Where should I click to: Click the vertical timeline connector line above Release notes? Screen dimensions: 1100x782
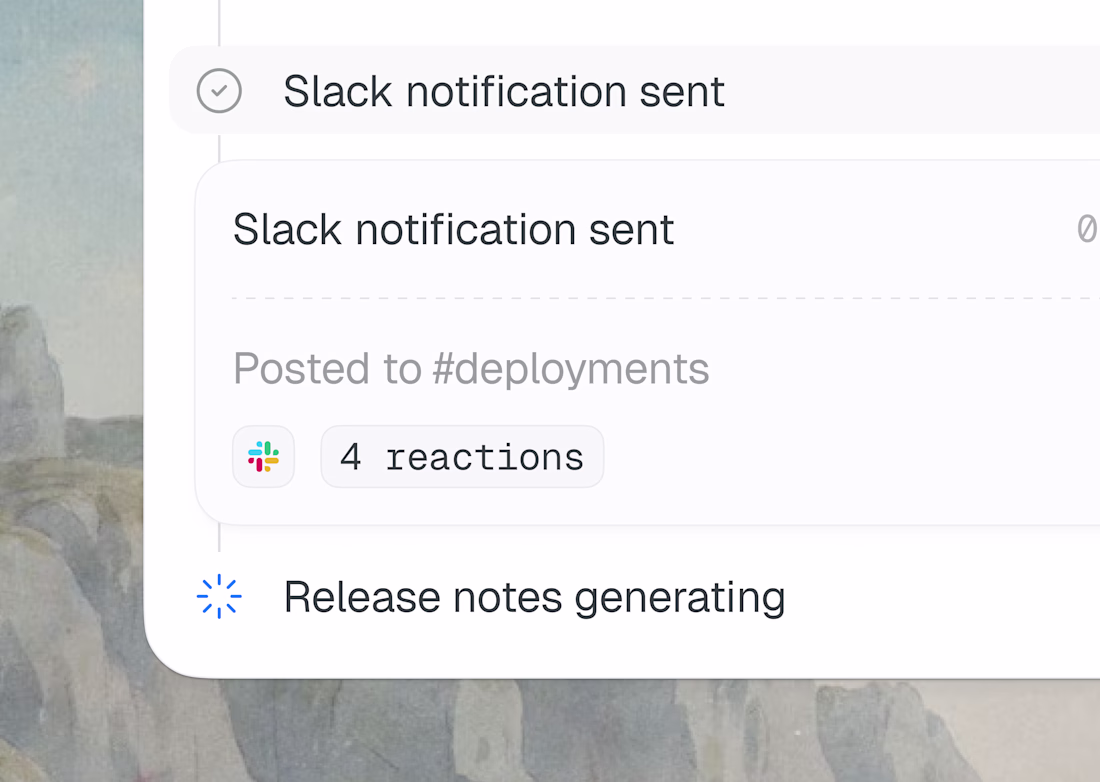point(219,538)
